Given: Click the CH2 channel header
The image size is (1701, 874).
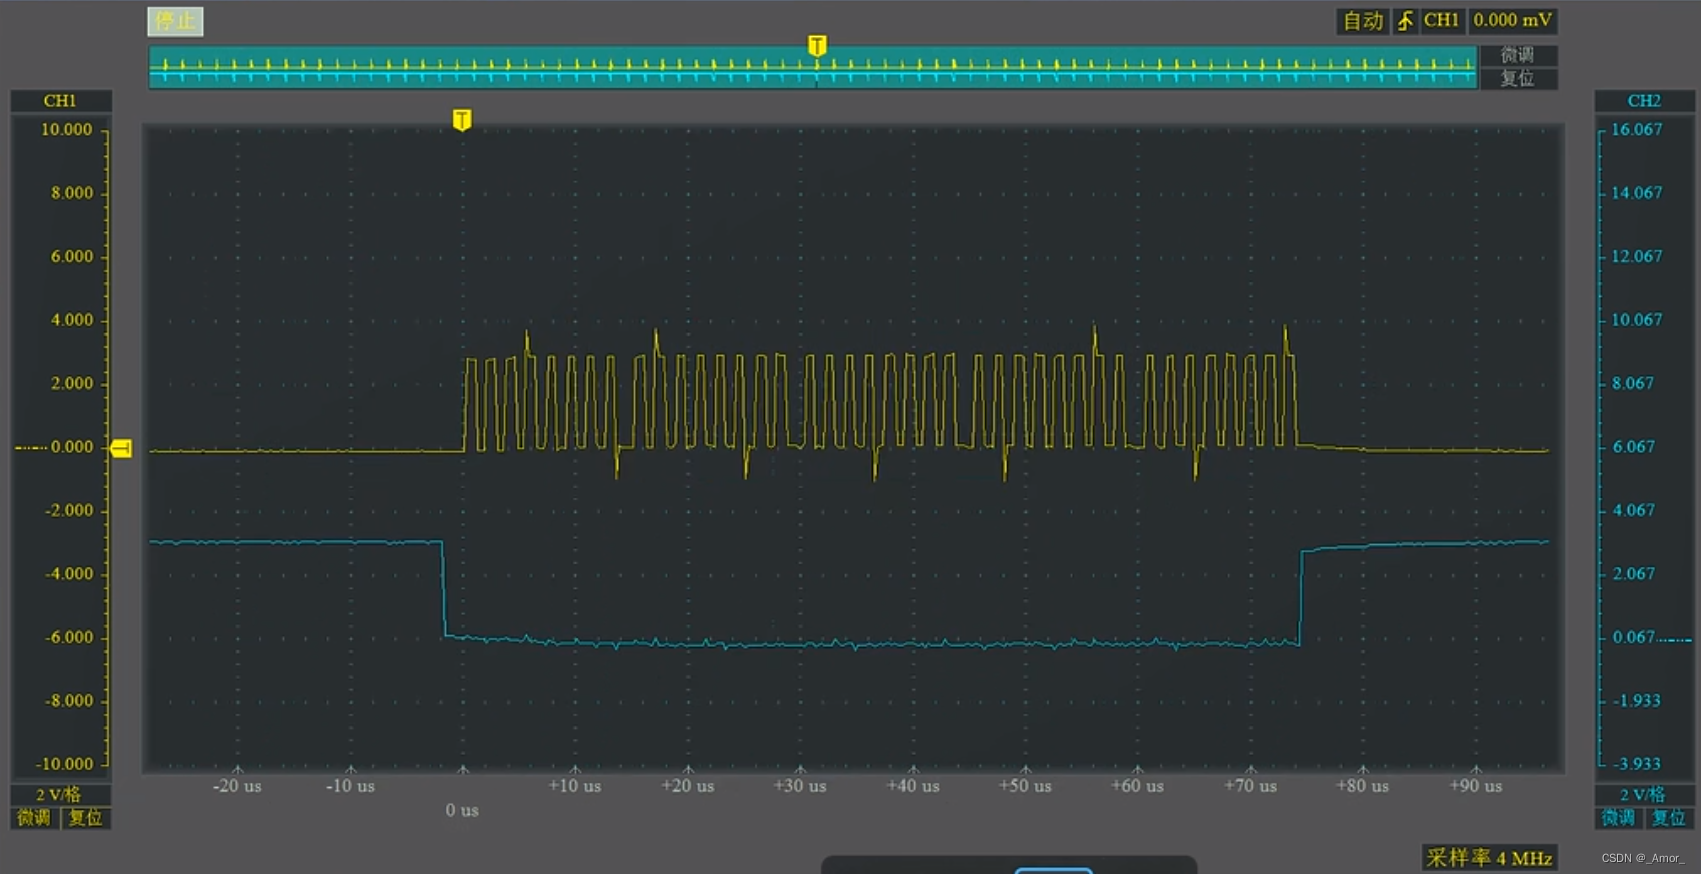Looking at the screenshot, I should [x=1643, y=101].
